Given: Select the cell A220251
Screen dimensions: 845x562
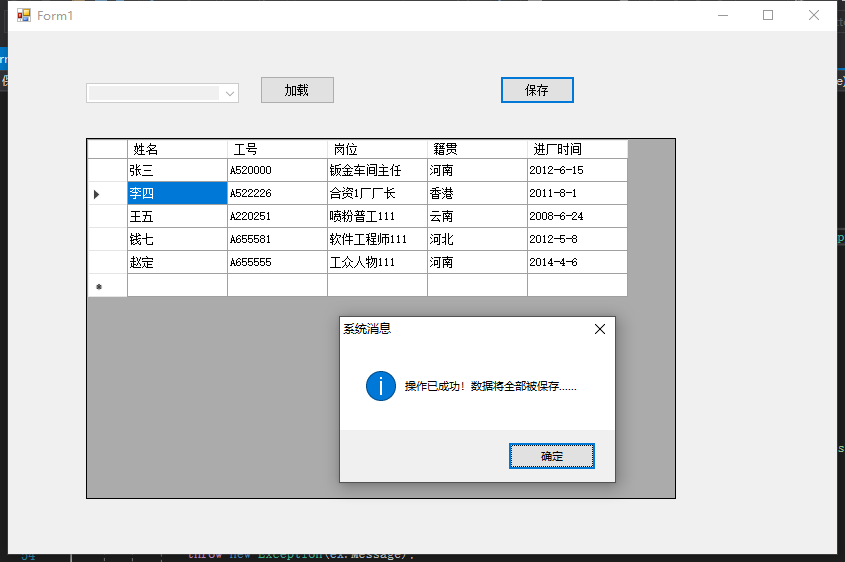Looking at the screenshot, I should 277,216.
